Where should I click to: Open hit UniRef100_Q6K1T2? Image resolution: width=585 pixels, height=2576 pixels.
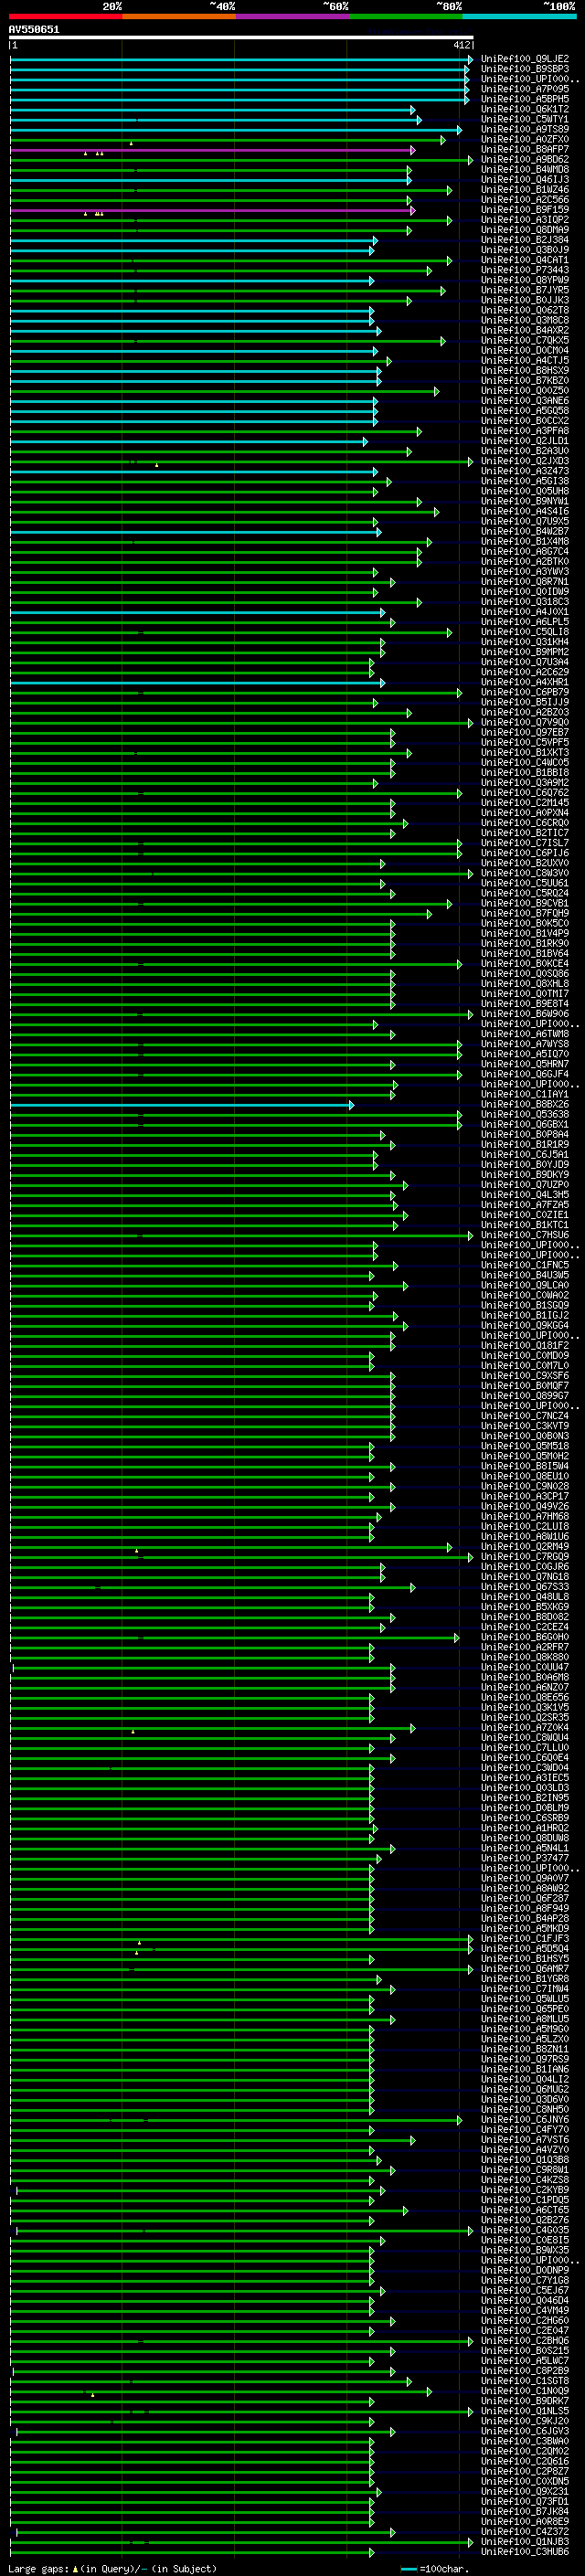tap(525, 109)
